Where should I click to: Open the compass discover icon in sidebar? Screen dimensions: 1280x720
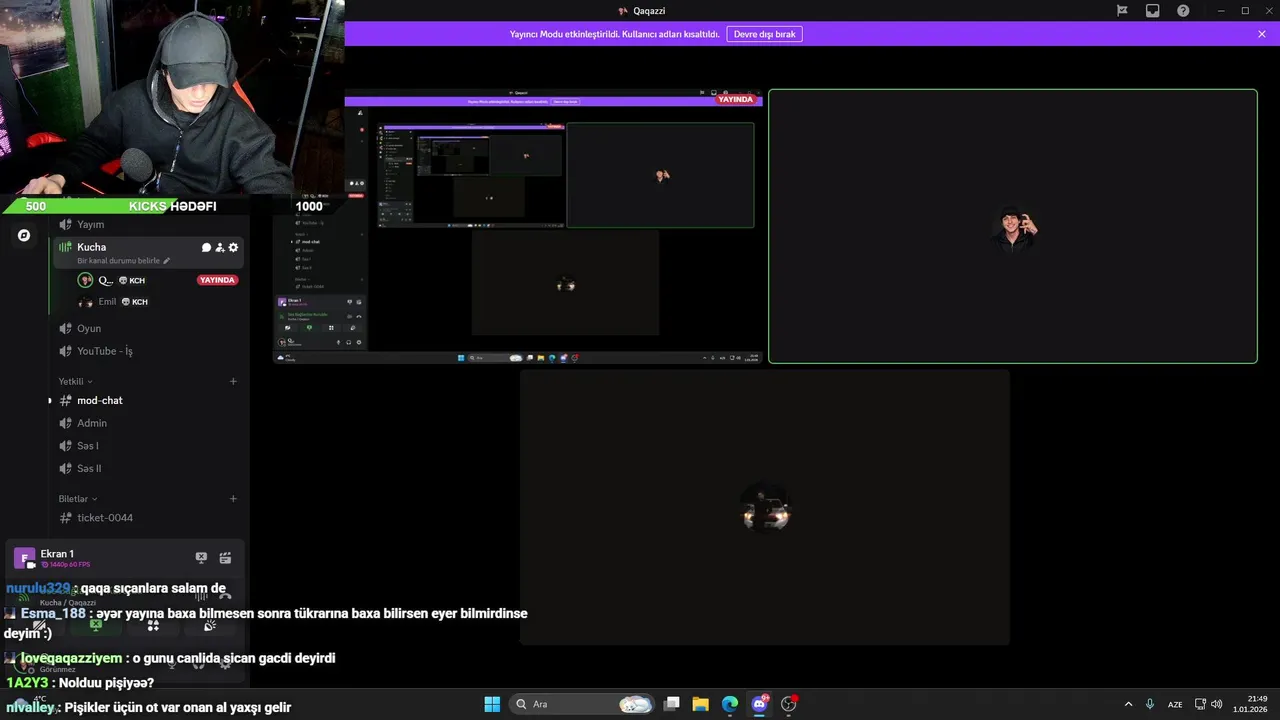click(24, 236)
